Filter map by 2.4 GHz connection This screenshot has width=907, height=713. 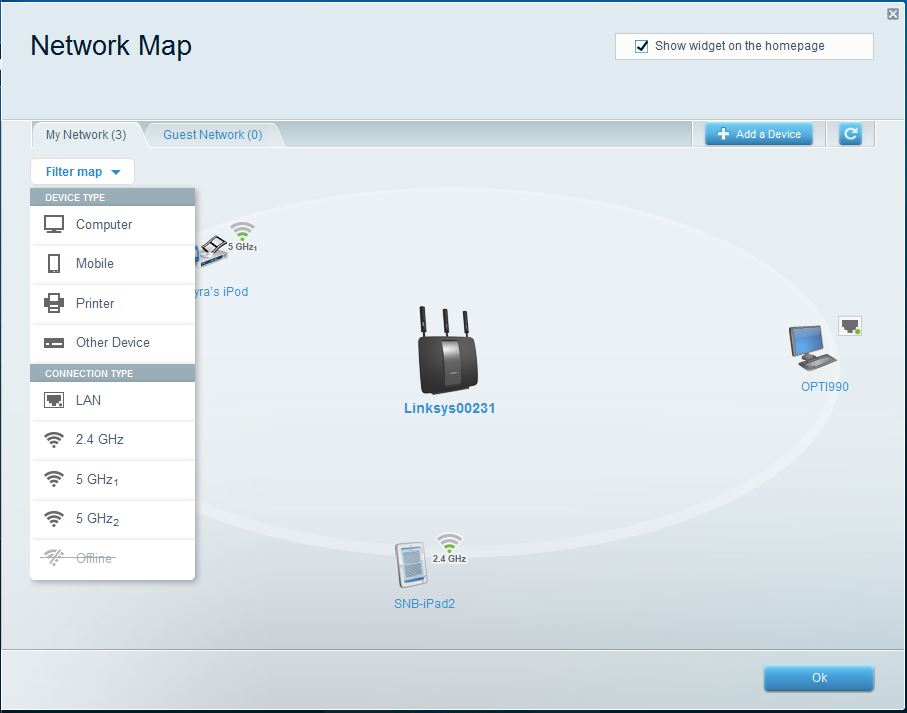tap(112, 440)
